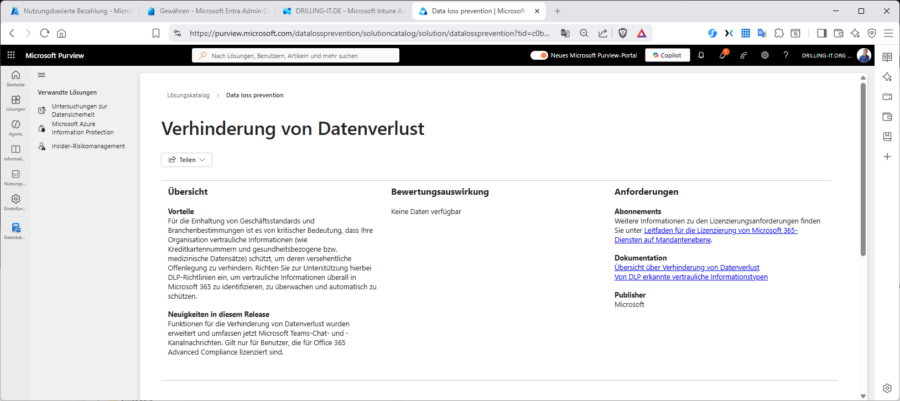Switch to Nutzungsbasierte Bezahlung tab
The image size is (900, 401).
point(71,11)
